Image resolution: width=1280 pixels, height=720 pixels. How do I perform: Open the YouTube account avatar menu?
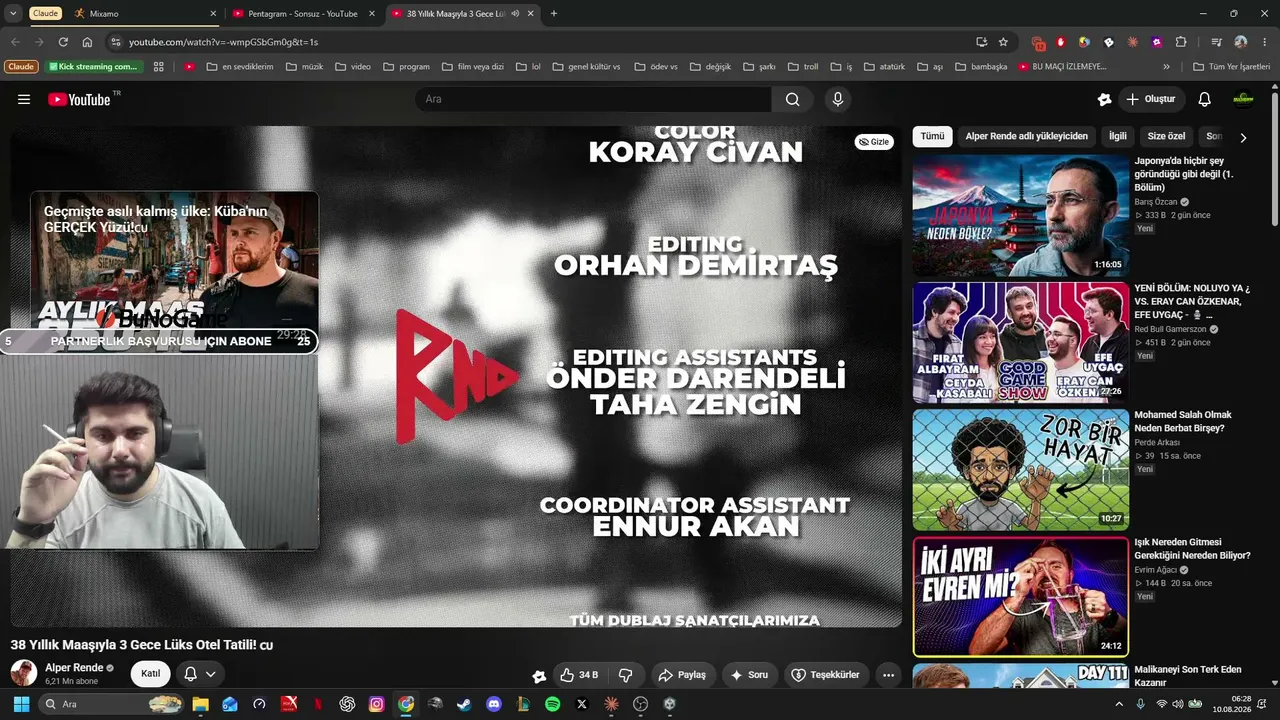[x=1243, y=99]
